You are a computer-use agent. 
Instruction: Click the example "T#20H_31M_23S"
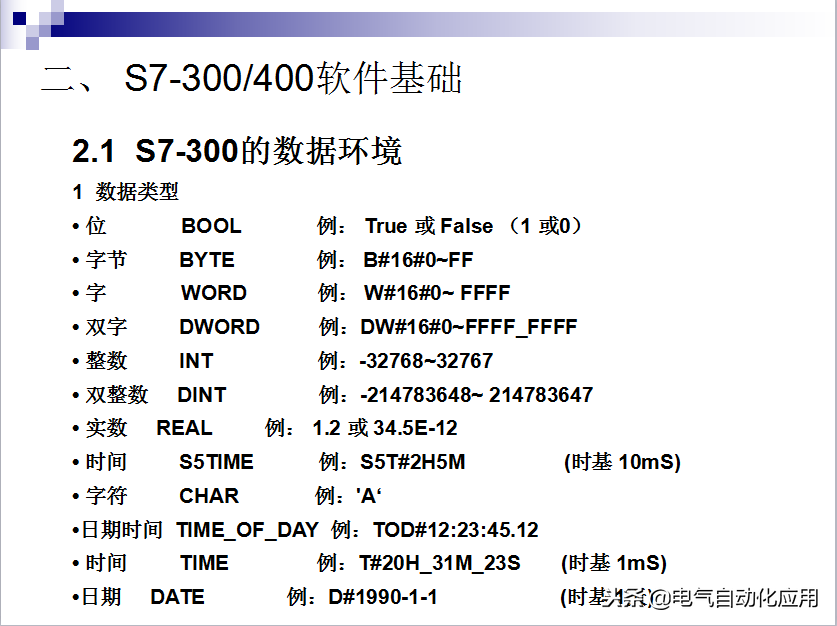(440, 564)
